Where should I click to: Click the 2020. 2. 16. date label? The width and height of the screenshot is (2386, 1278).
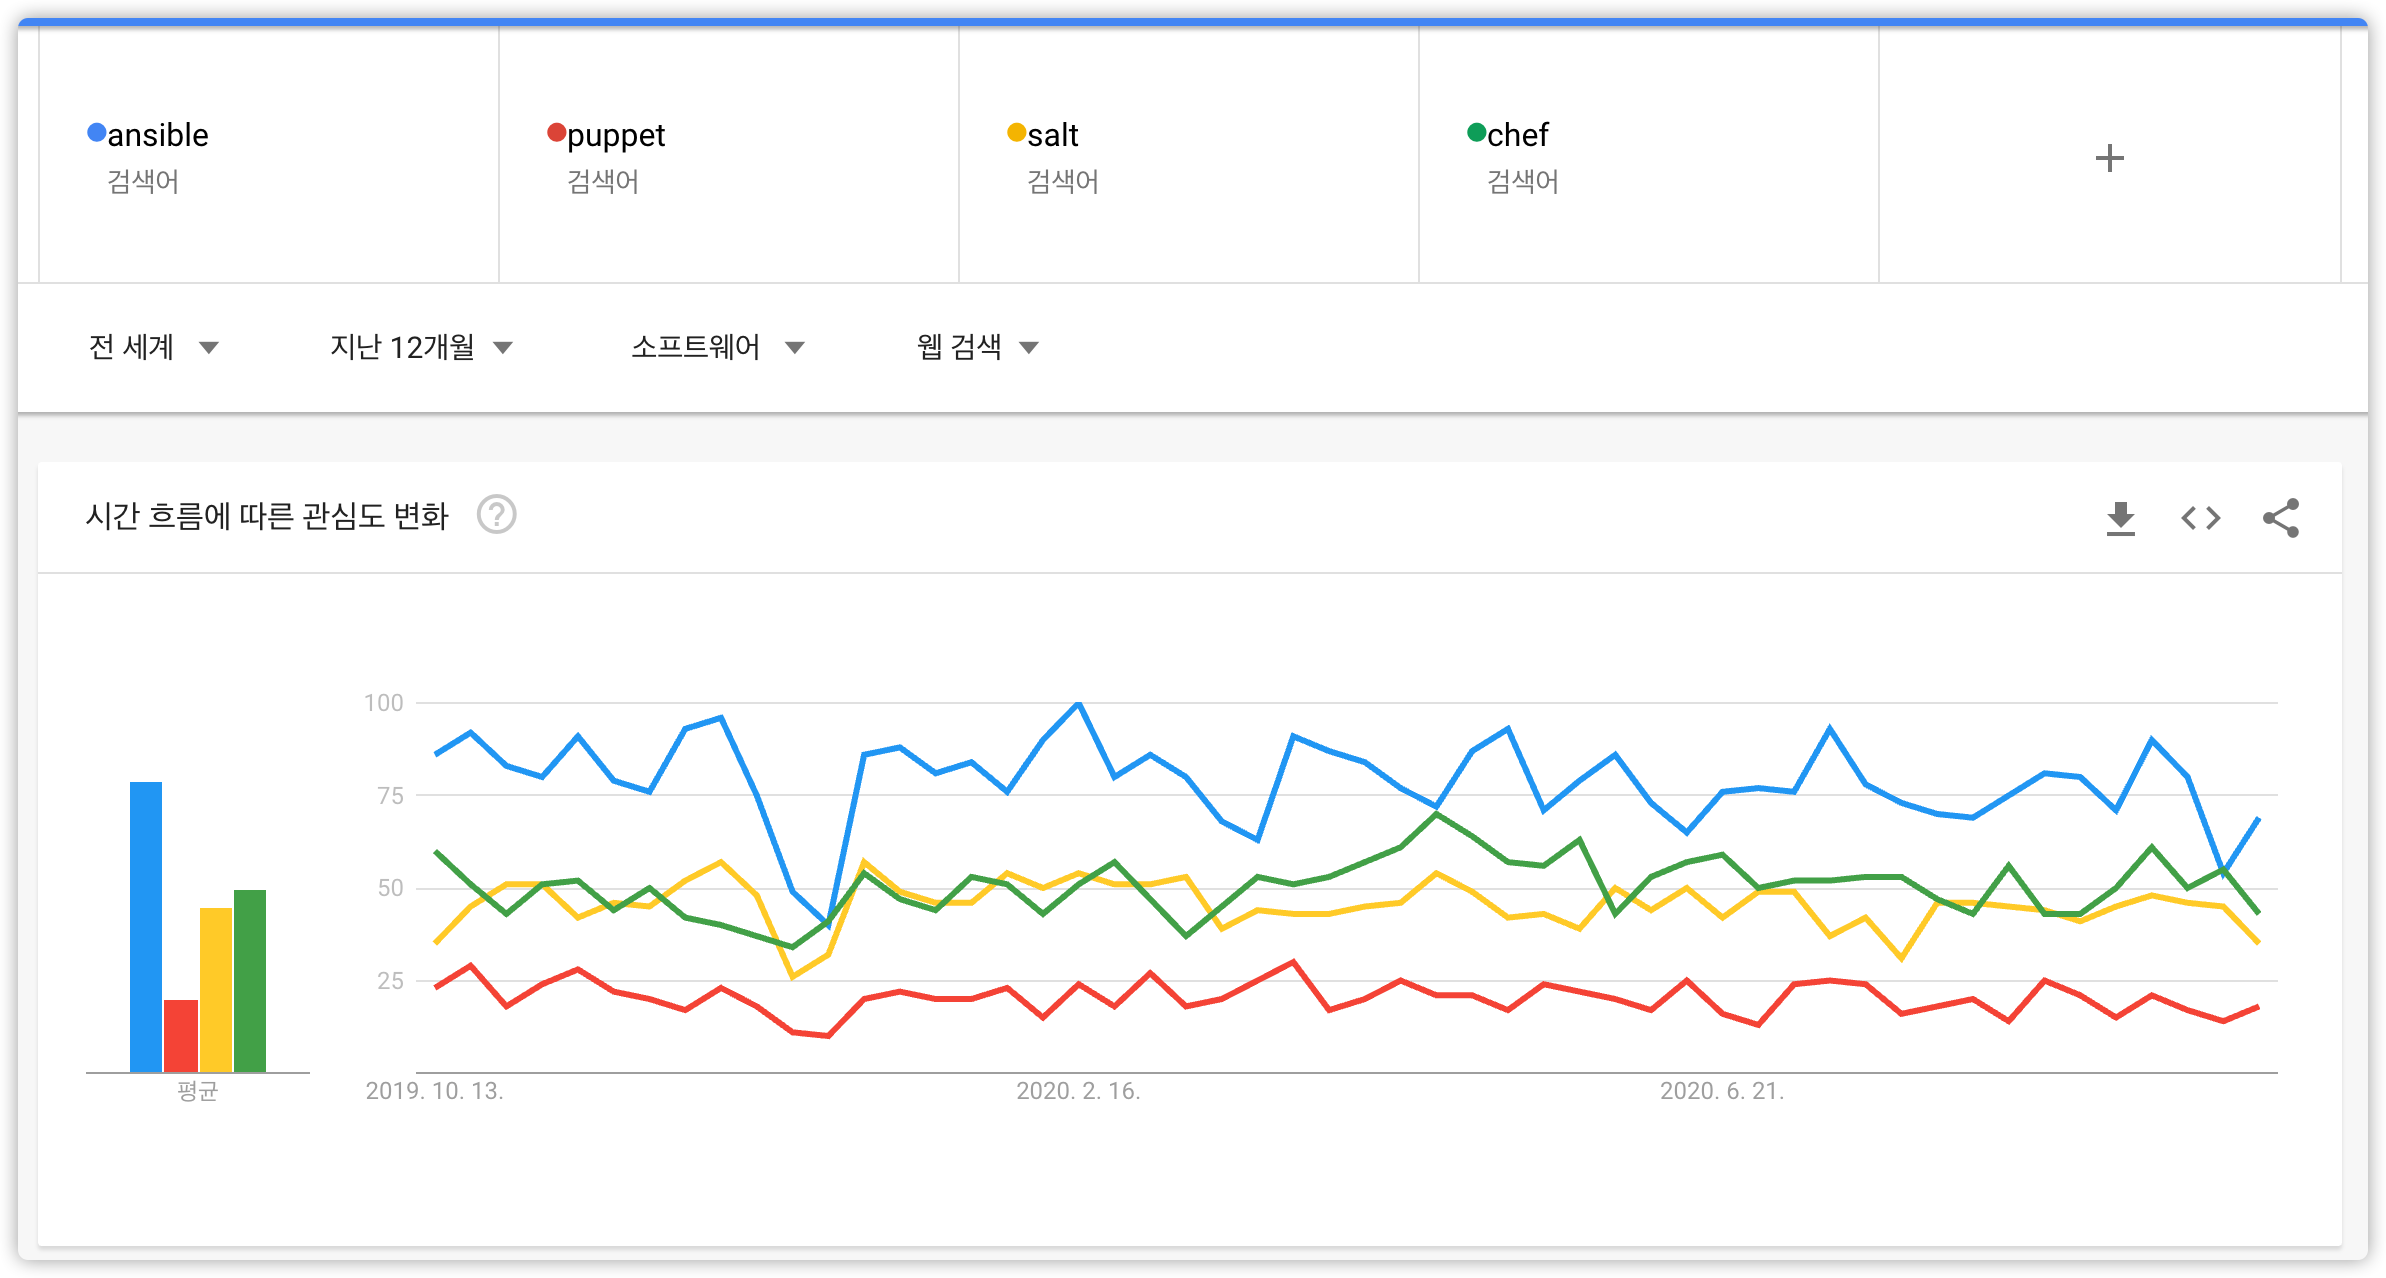1078,1091
